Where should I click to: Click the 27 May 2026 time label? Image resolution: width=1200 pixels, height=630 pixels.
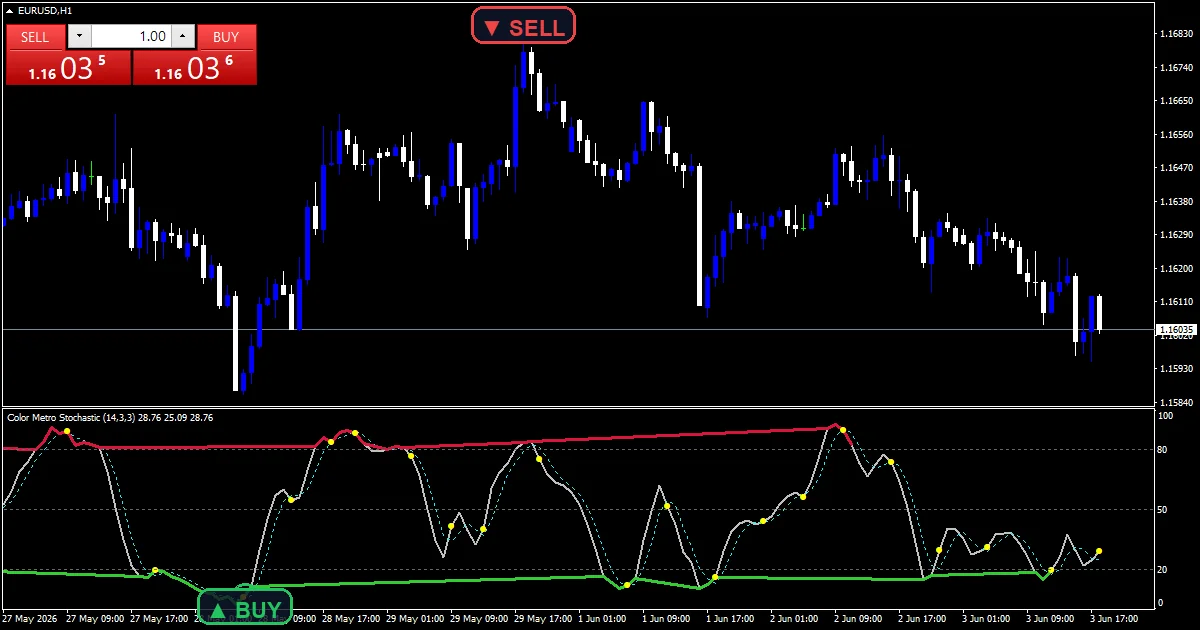click(x=31, y=619)
